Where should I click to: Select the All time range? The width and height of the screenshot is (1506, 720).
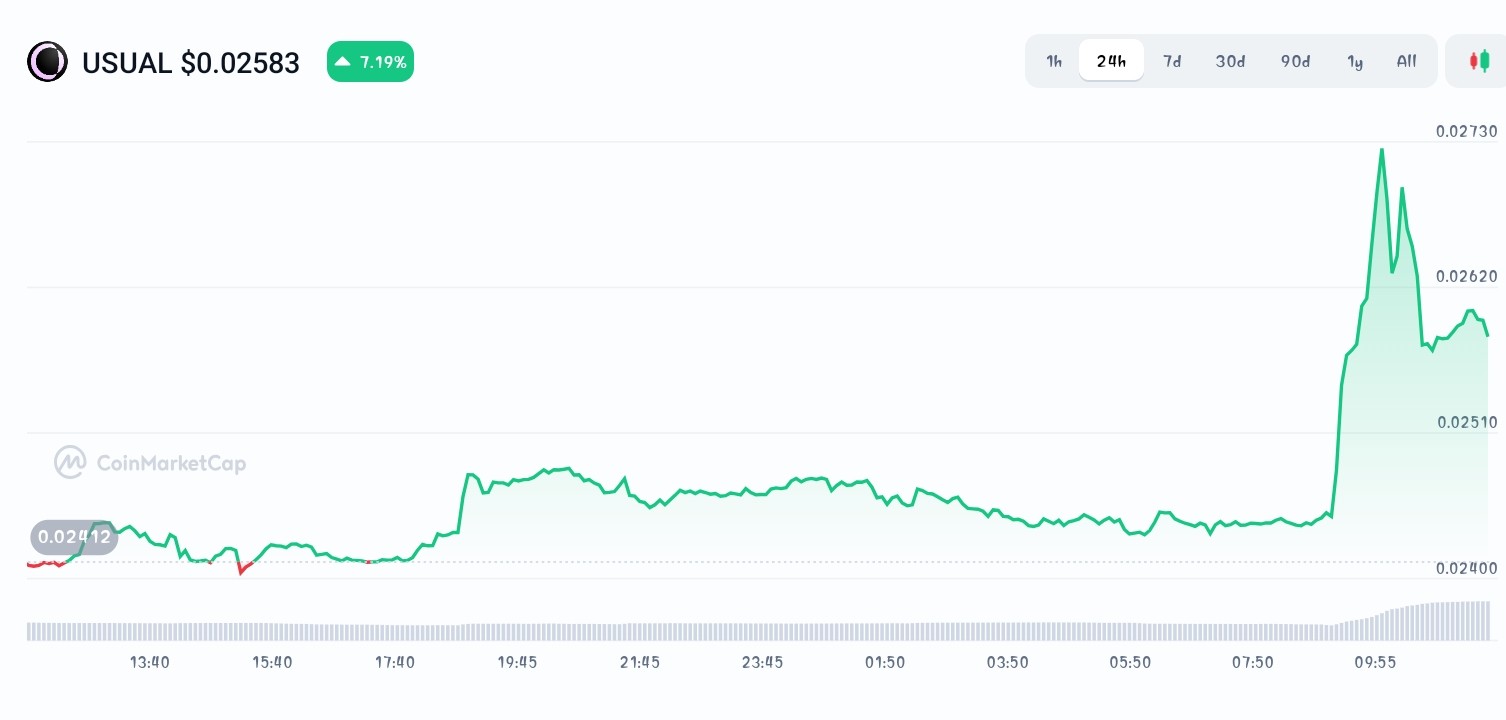(1406, 61)
